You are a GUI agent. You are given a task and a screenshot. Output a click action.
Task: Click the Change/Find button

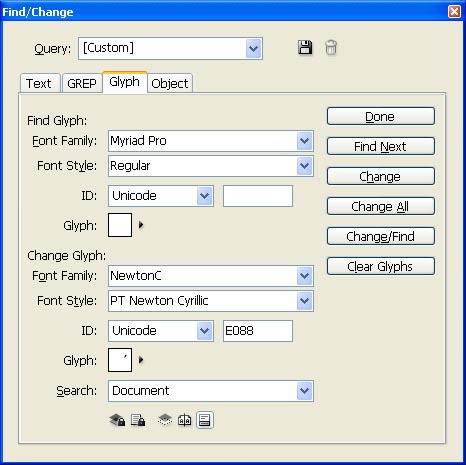(381, 236)
